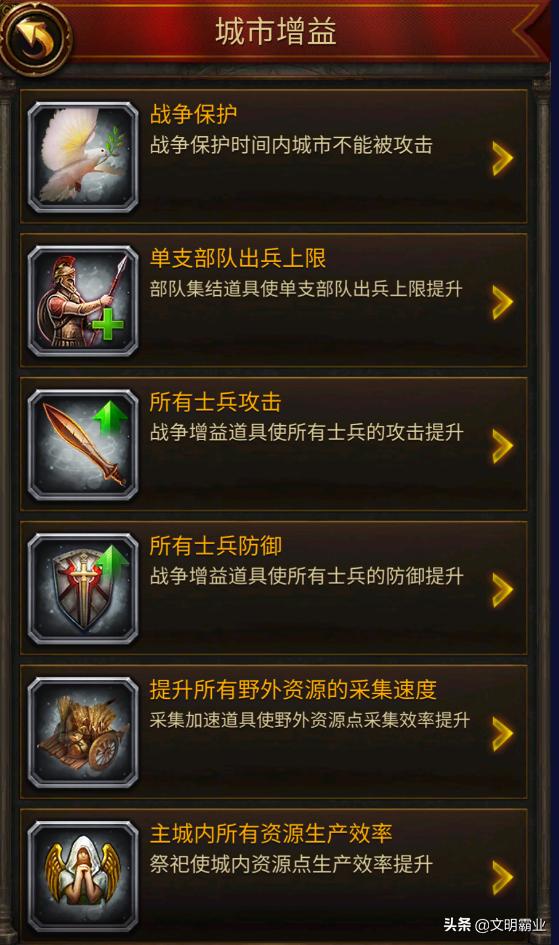Select the white dove war protection icon
This screenshot has height=945, width=559.
tap(83, 157)
